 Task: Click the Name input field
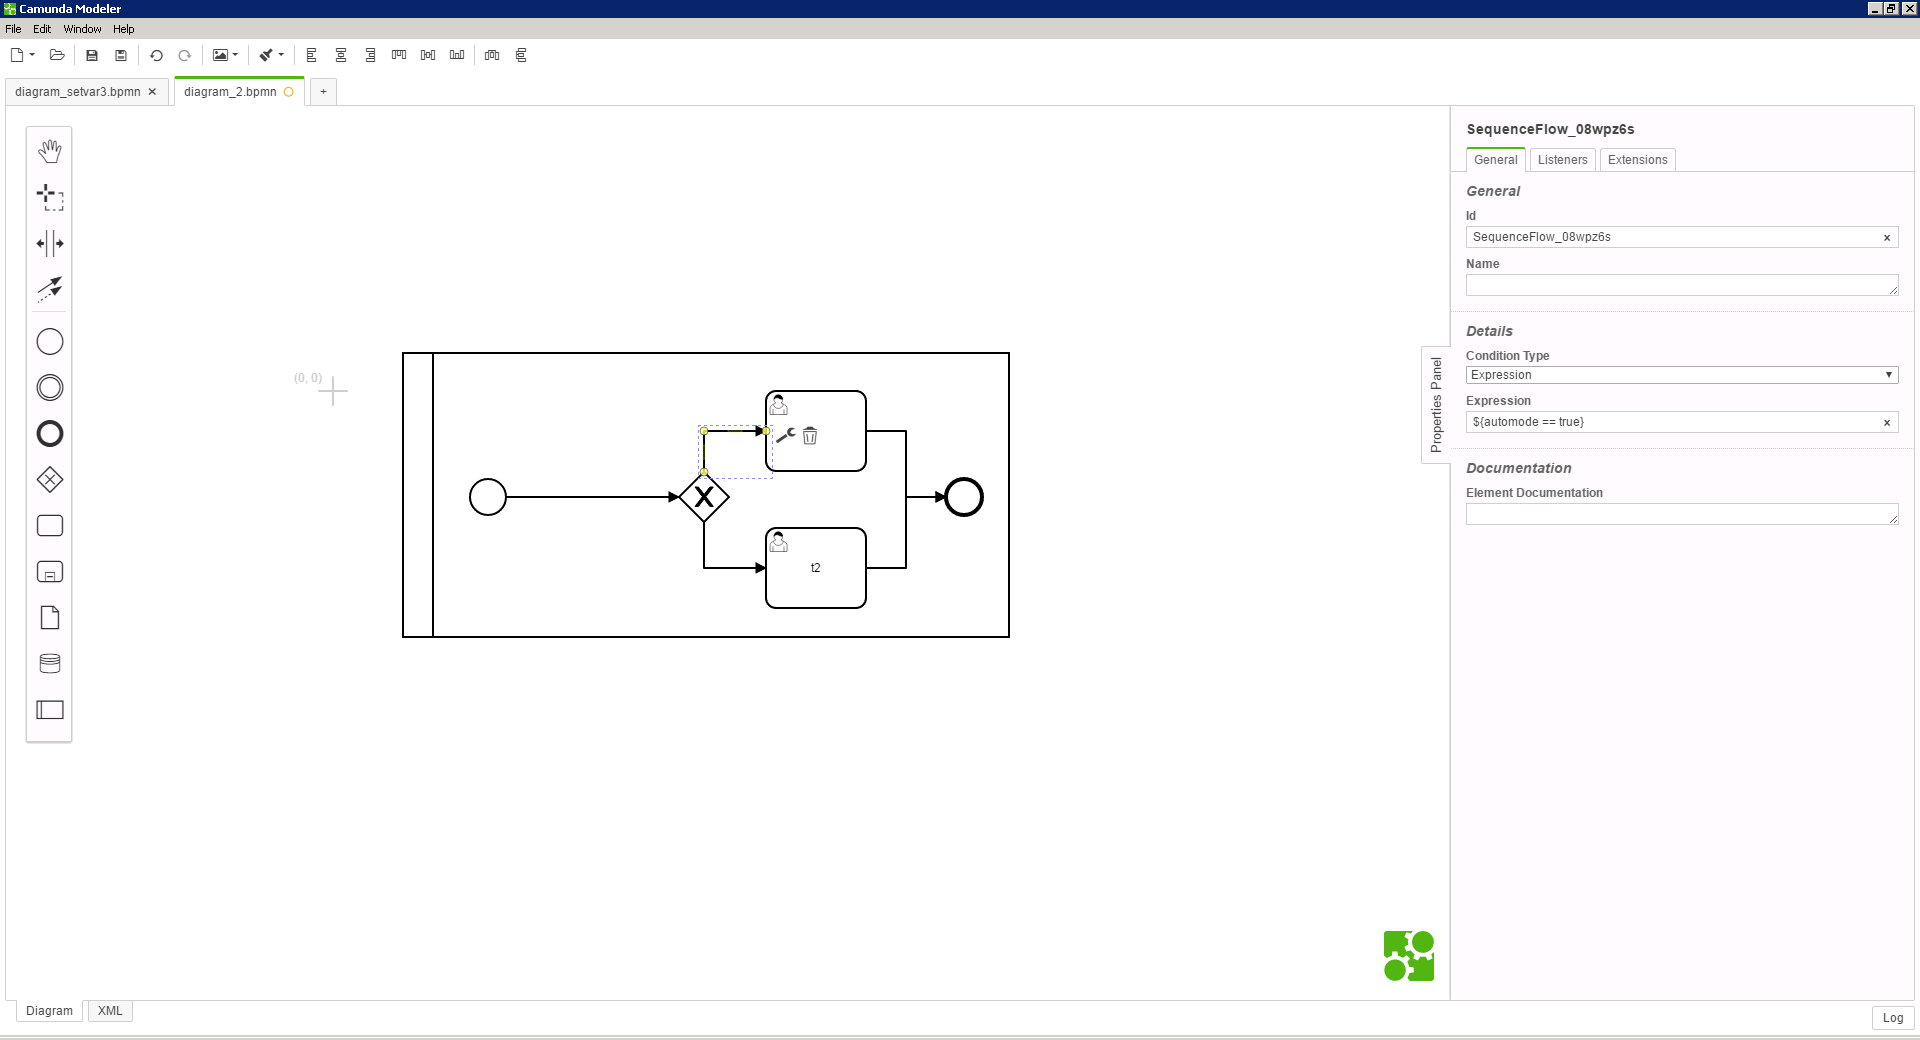pos(1682,285)
